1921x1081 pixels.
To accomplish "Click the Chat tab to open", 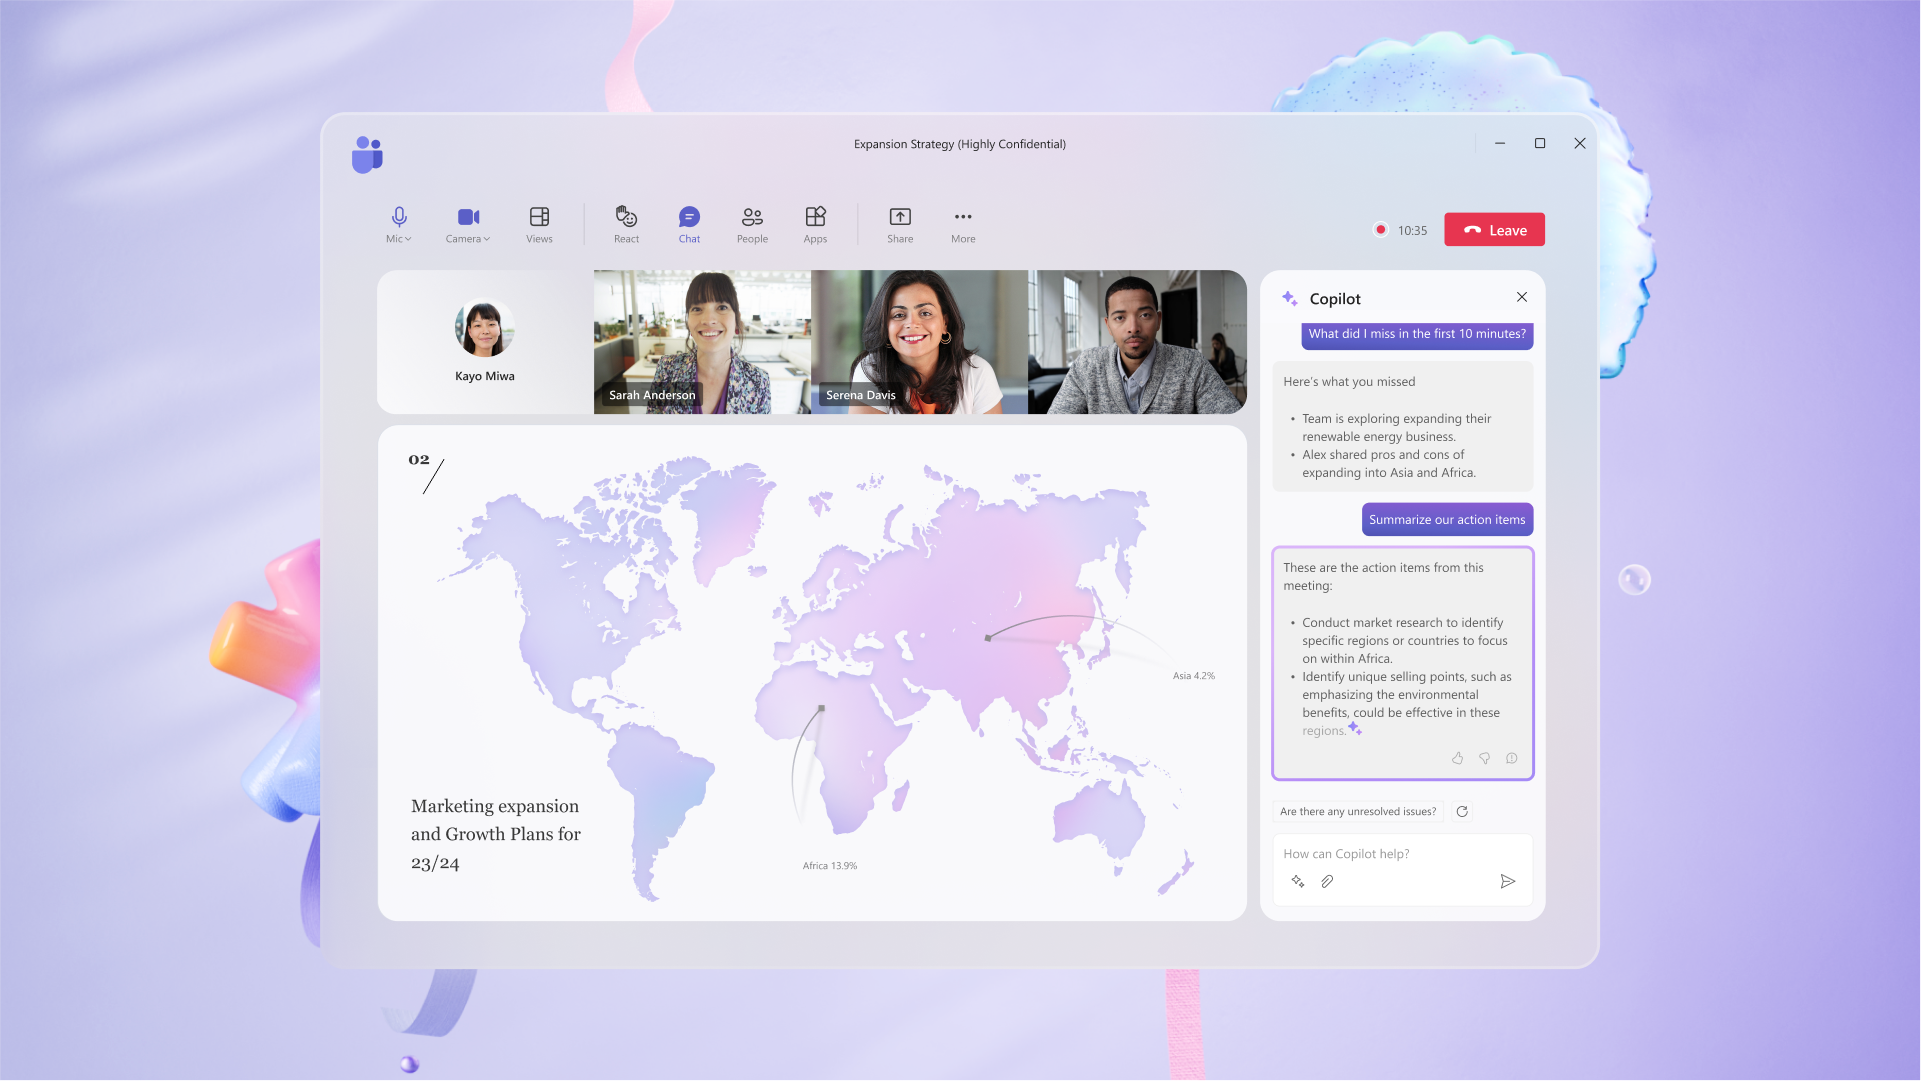I will tap(689, 224).
